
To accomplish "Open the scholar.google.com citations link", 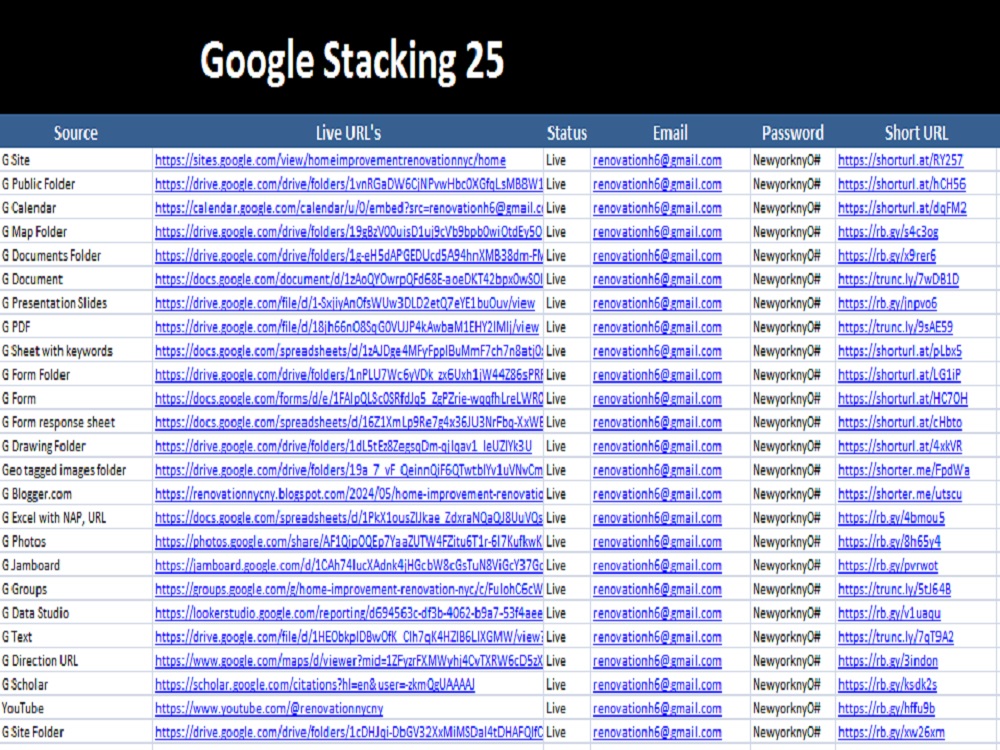I will pos(315,684).
